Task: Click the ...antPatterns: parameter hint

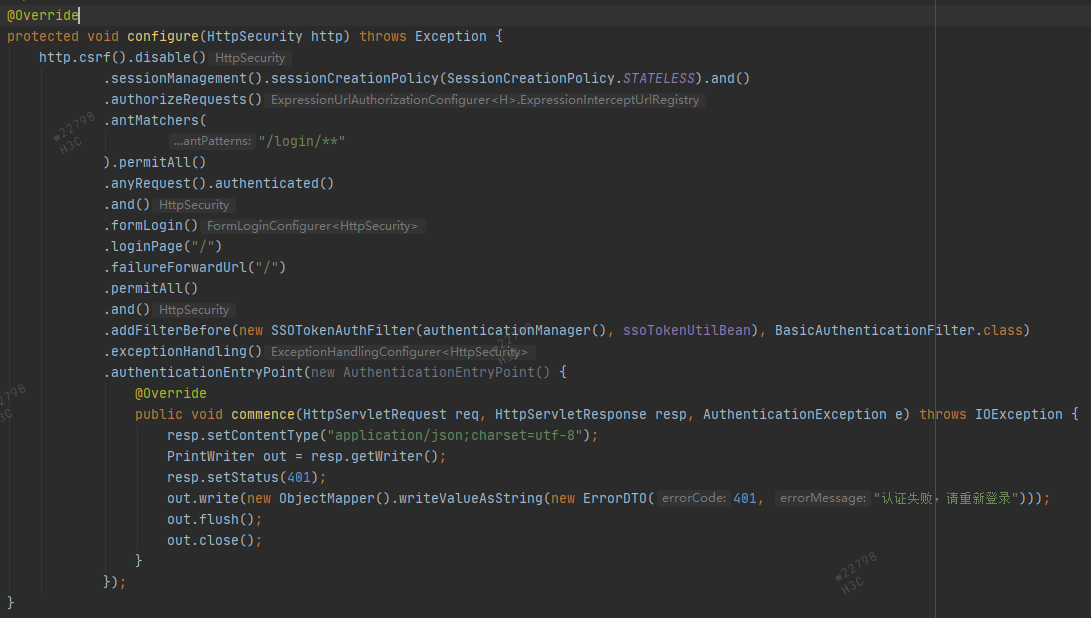Action: click(x=212, y=141)
